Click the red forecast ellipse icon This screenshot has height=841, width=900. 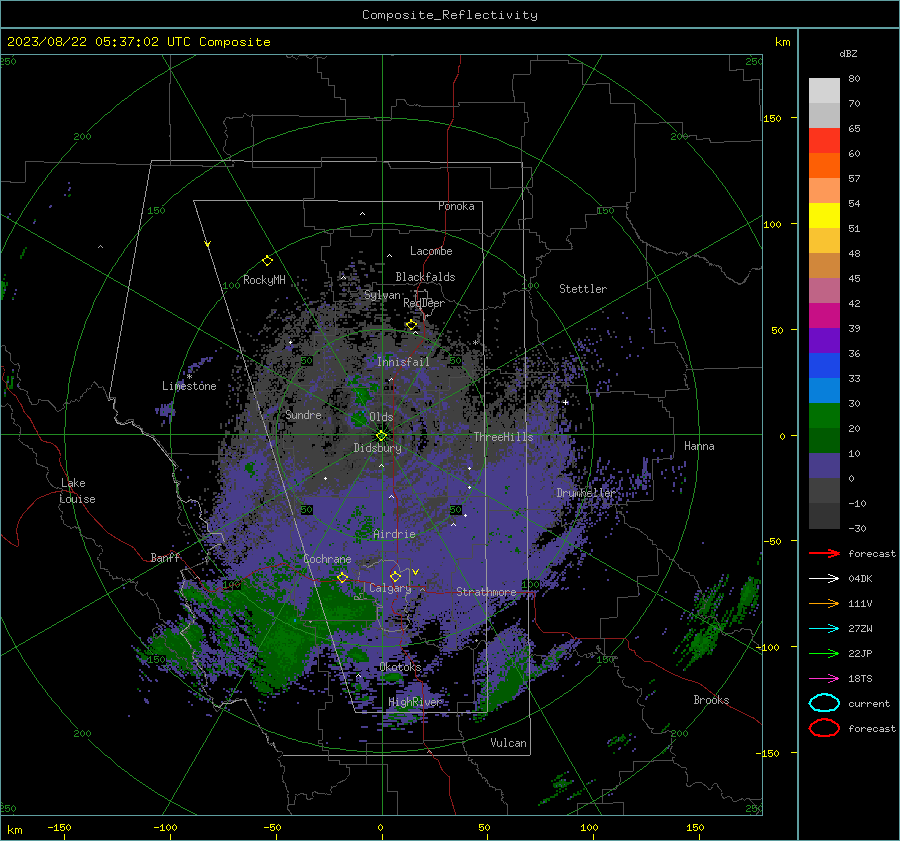coord(824,728)
